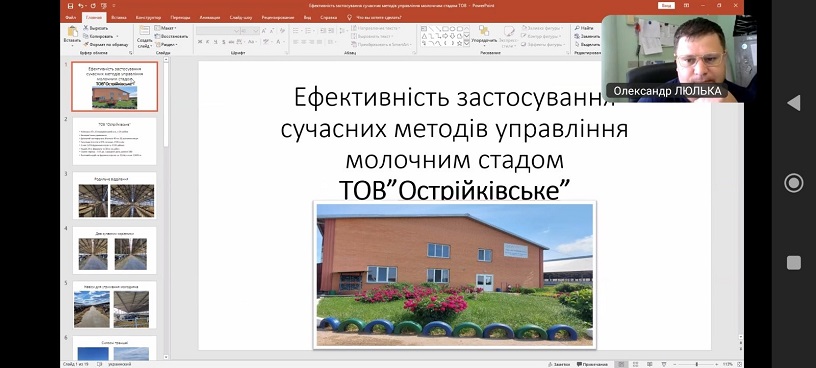
Task: Switch to the Переходы tab
Action: (x=180, y=17)
